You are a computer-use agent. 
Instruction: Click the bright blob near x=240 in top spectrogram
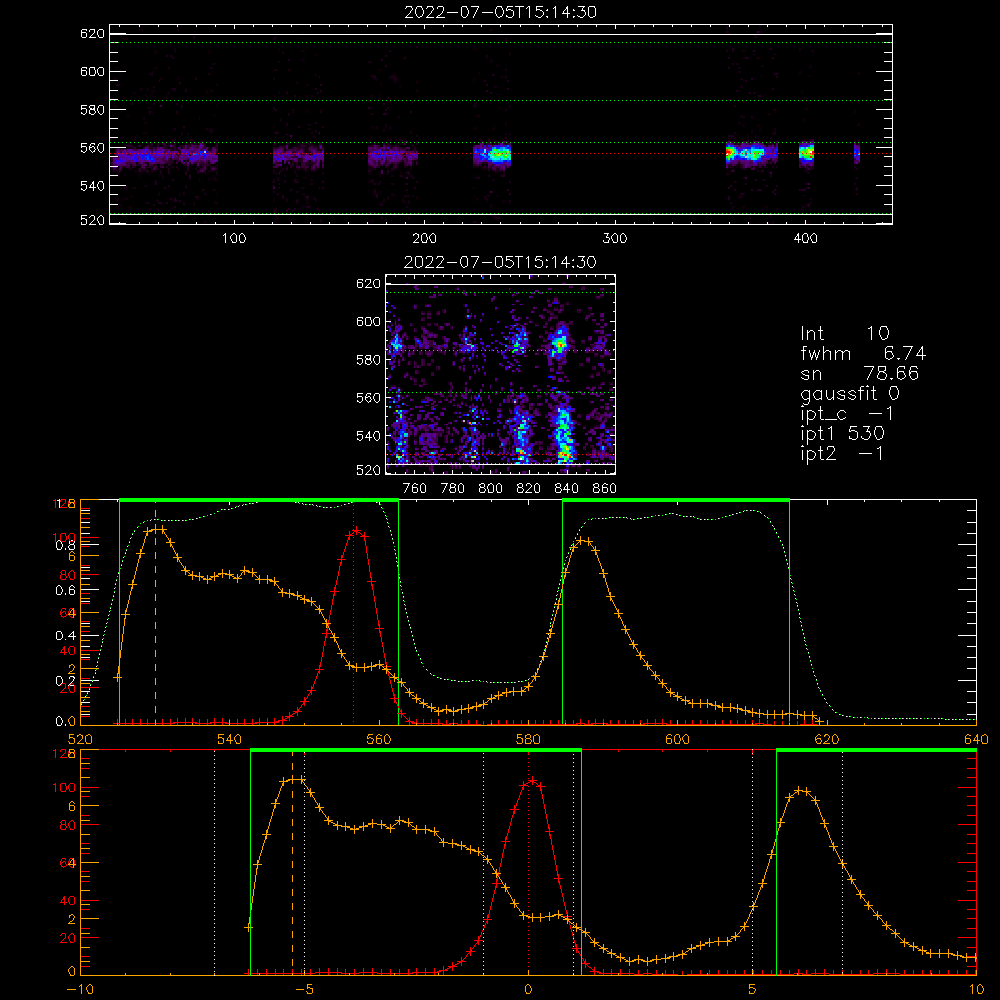(x=497, y=154)
